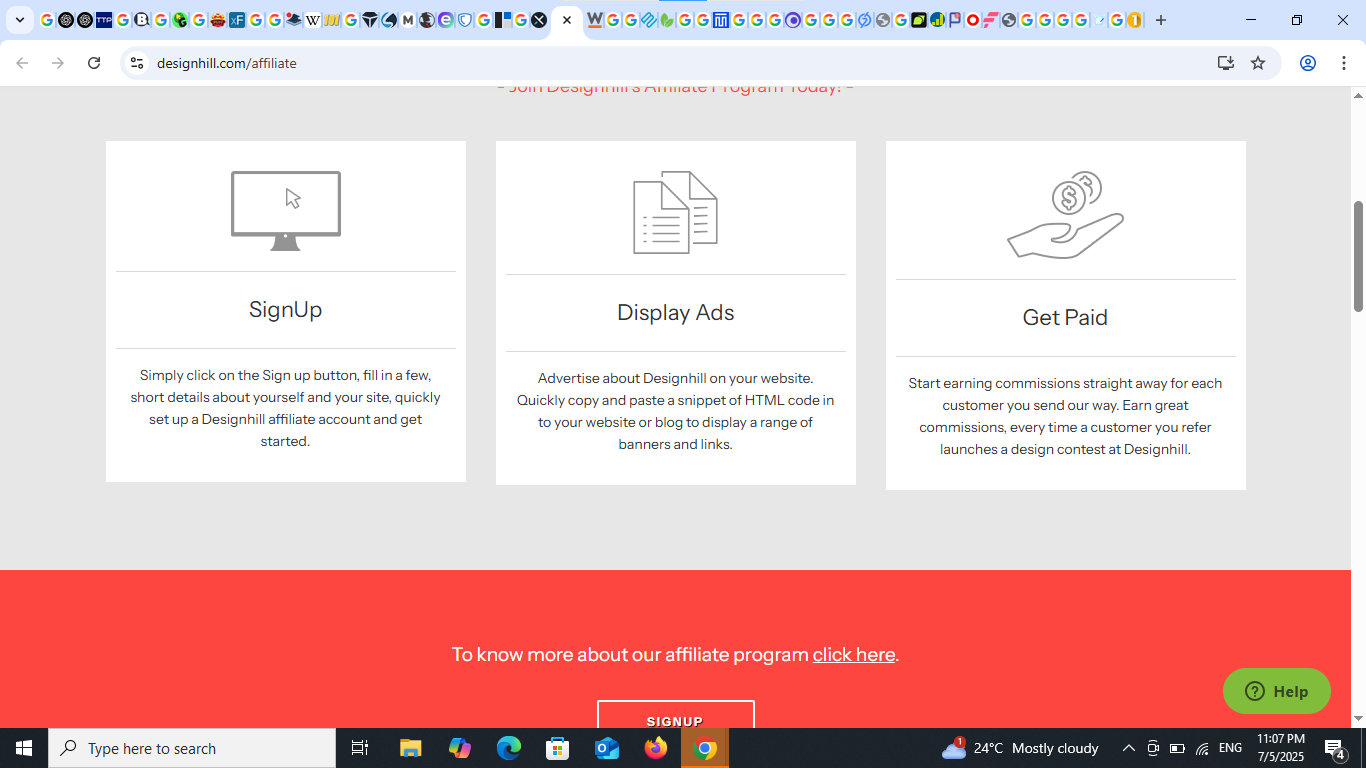Switch to the orange number 1 tab
Image resolution: width=1366 pixels, height=768 pixels.
[1134, 20]
